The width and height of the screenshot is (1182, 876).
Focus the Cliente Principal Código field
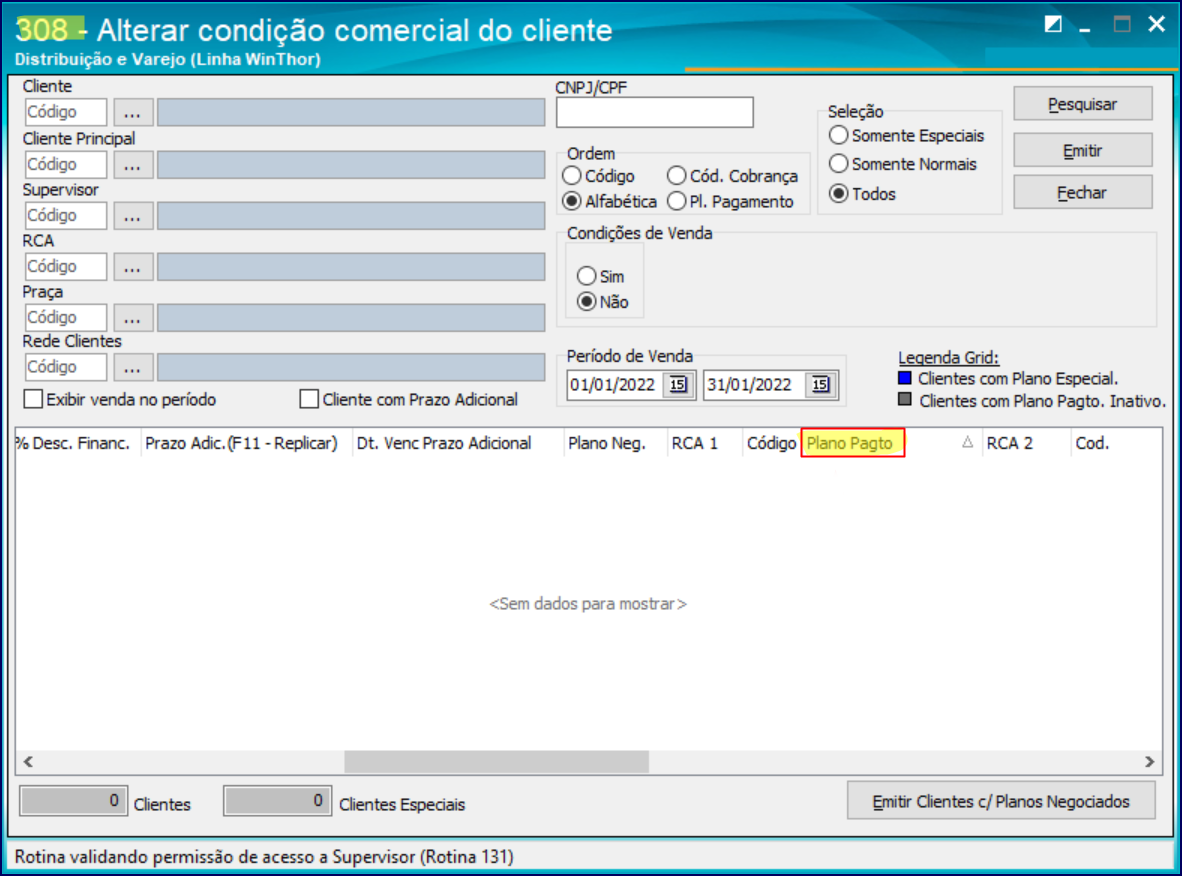tap(66, 164)
